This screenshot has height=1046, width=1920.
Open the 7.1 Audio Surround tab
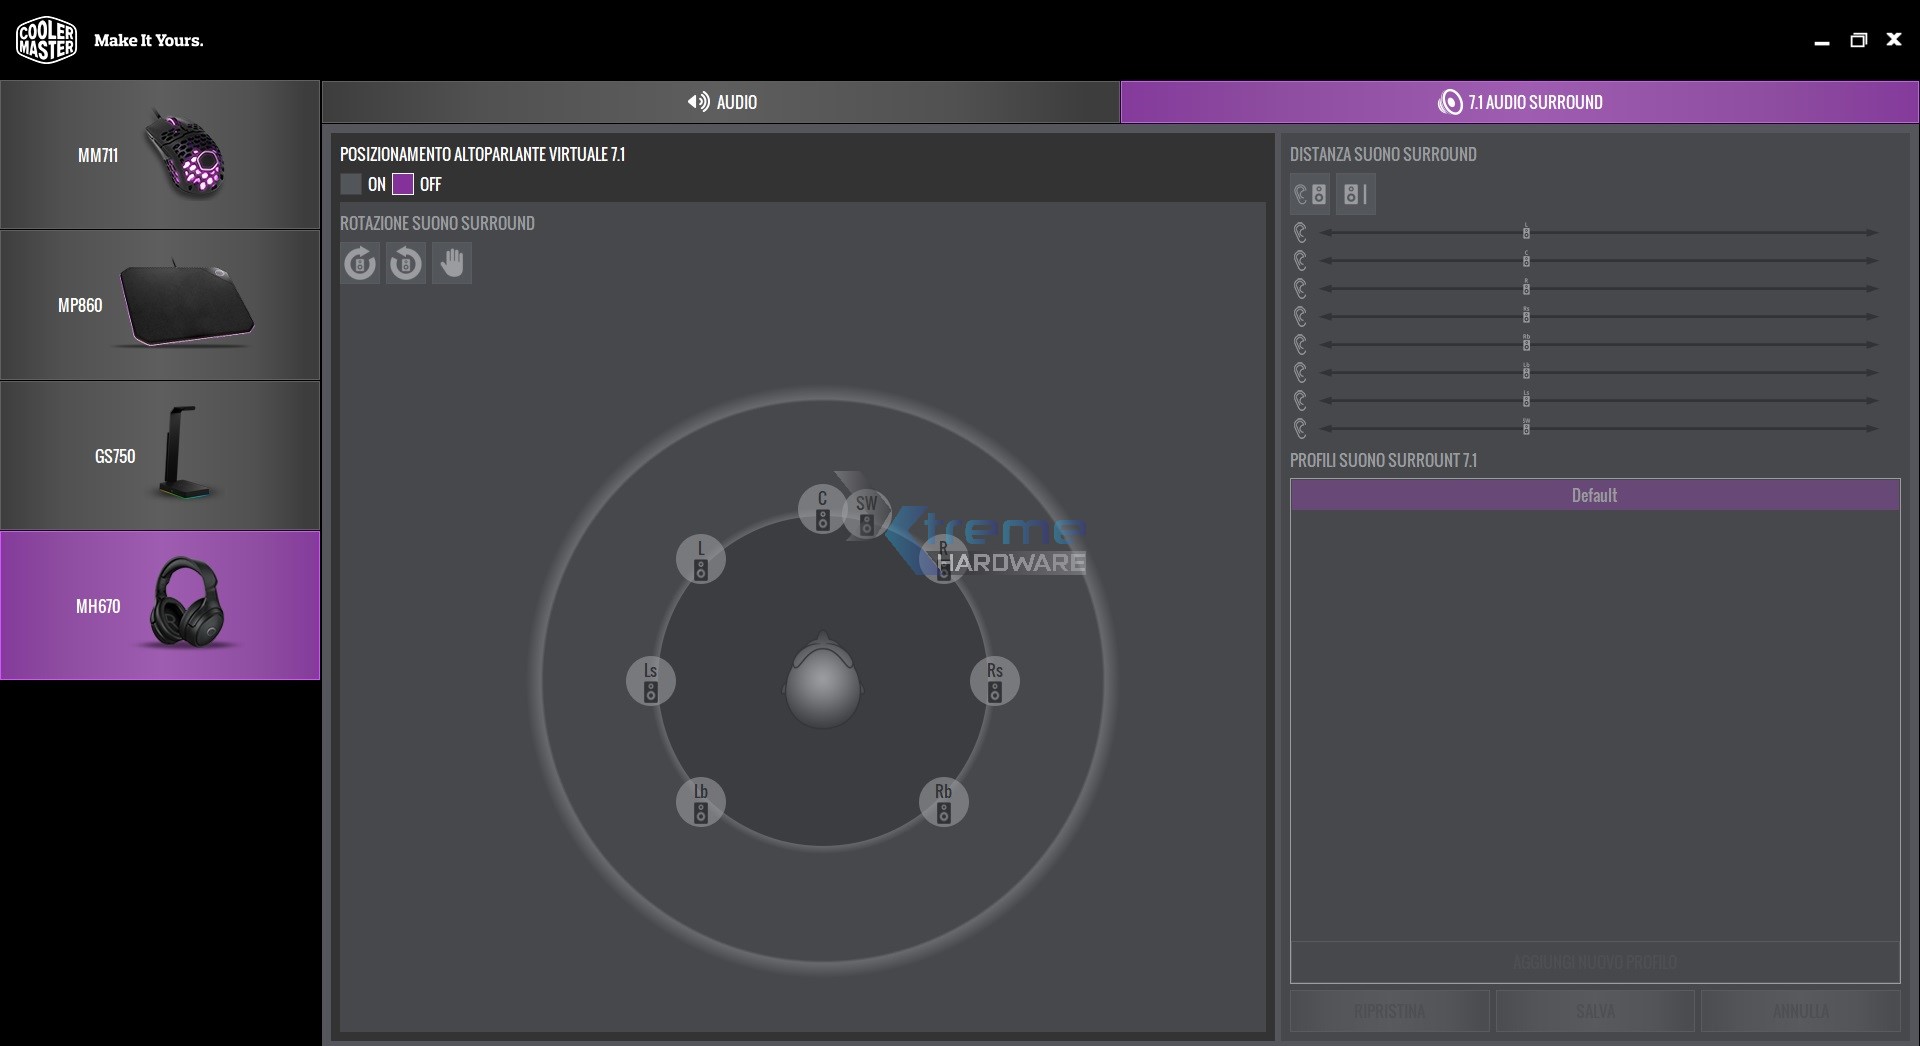point(1519,102)
